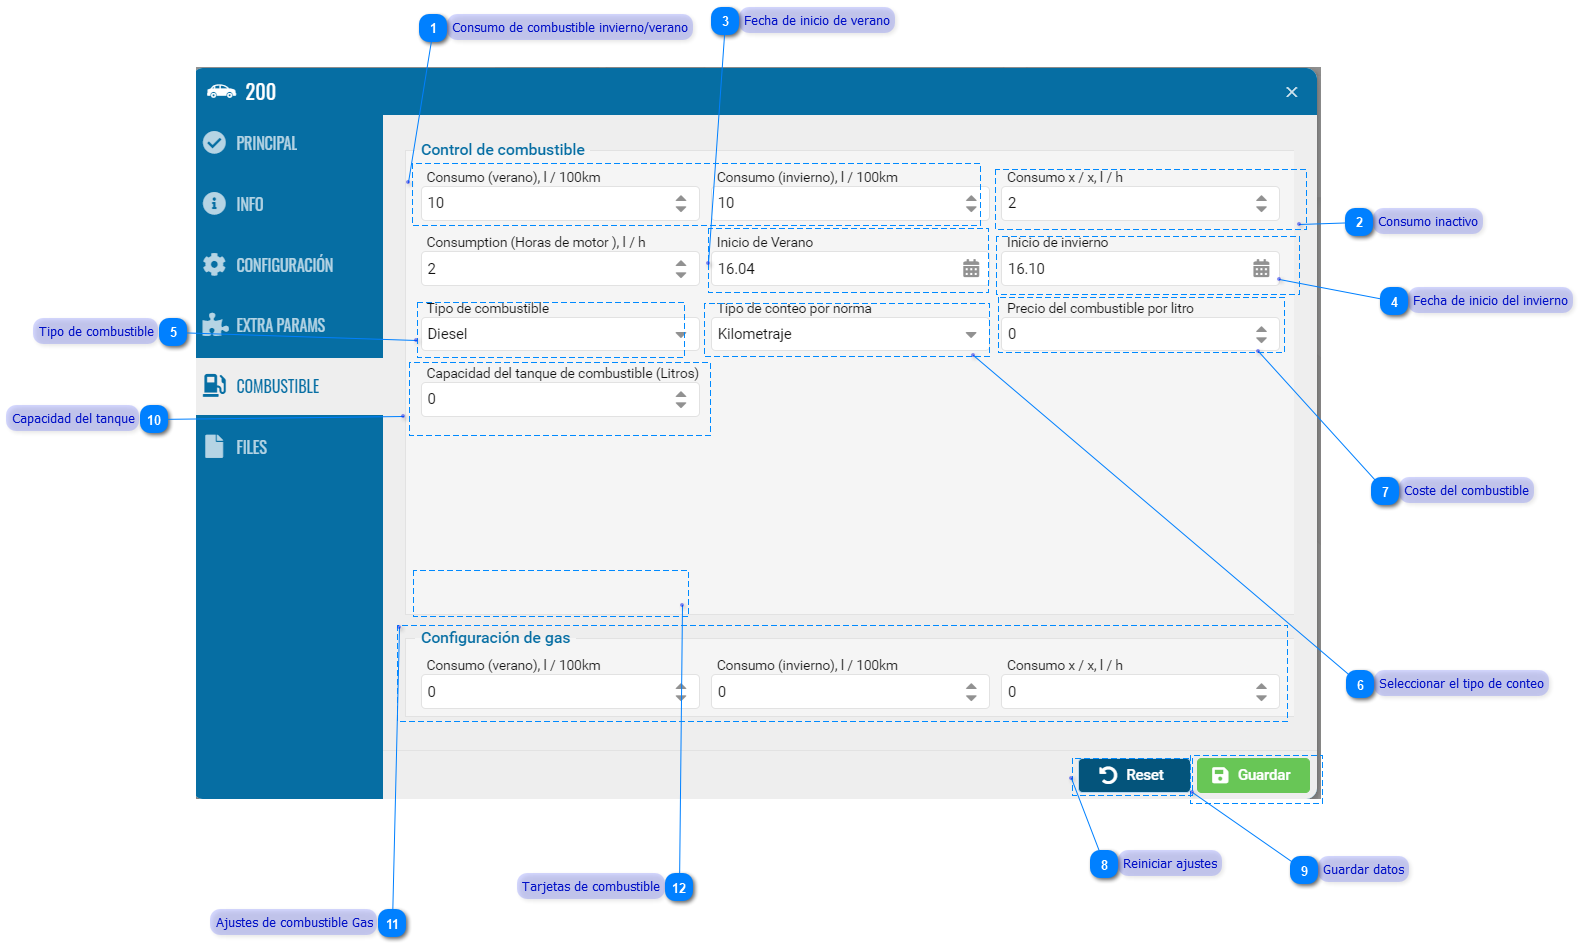This screenshot has height=948, width=1584.
Task: Click the CONFIGURACIÓN gear icon
Action: [214, 265]
